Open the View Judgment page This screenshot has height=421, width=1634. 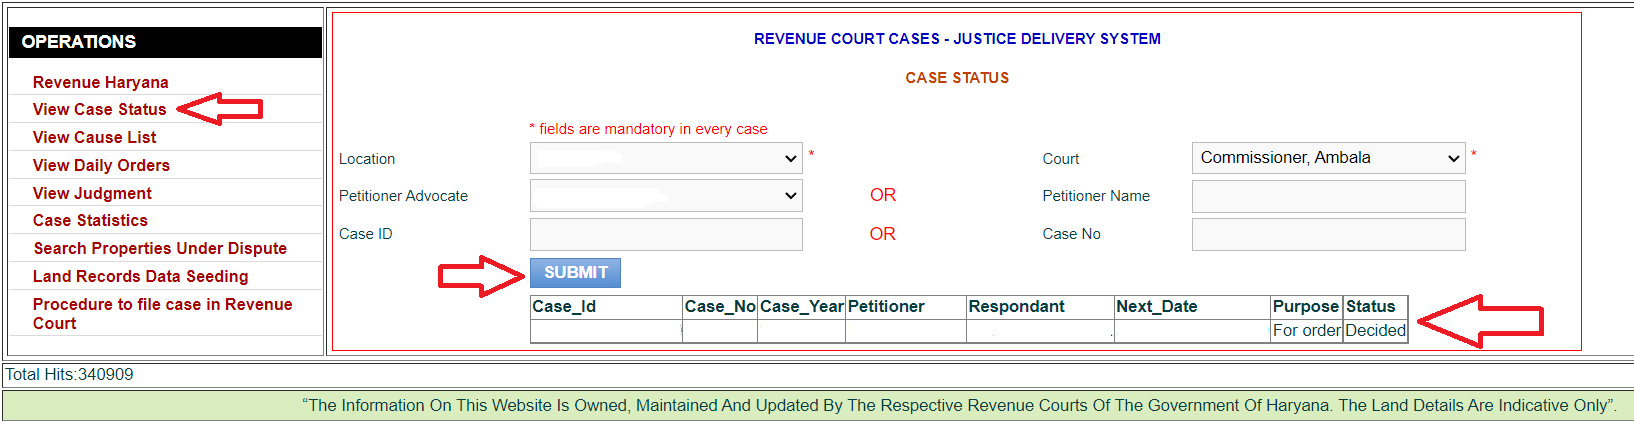(x=92, y=193)
